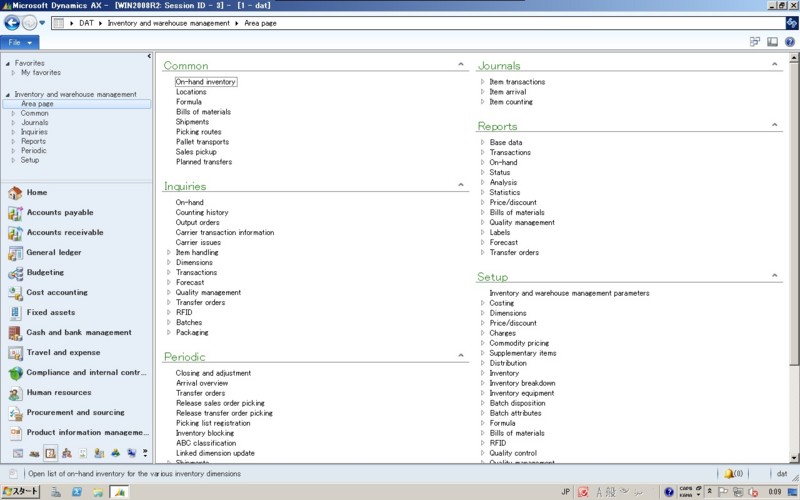Viewport: 800px width, 500px height.
Task: Open Human resources module icon
Action: [15, 393]
